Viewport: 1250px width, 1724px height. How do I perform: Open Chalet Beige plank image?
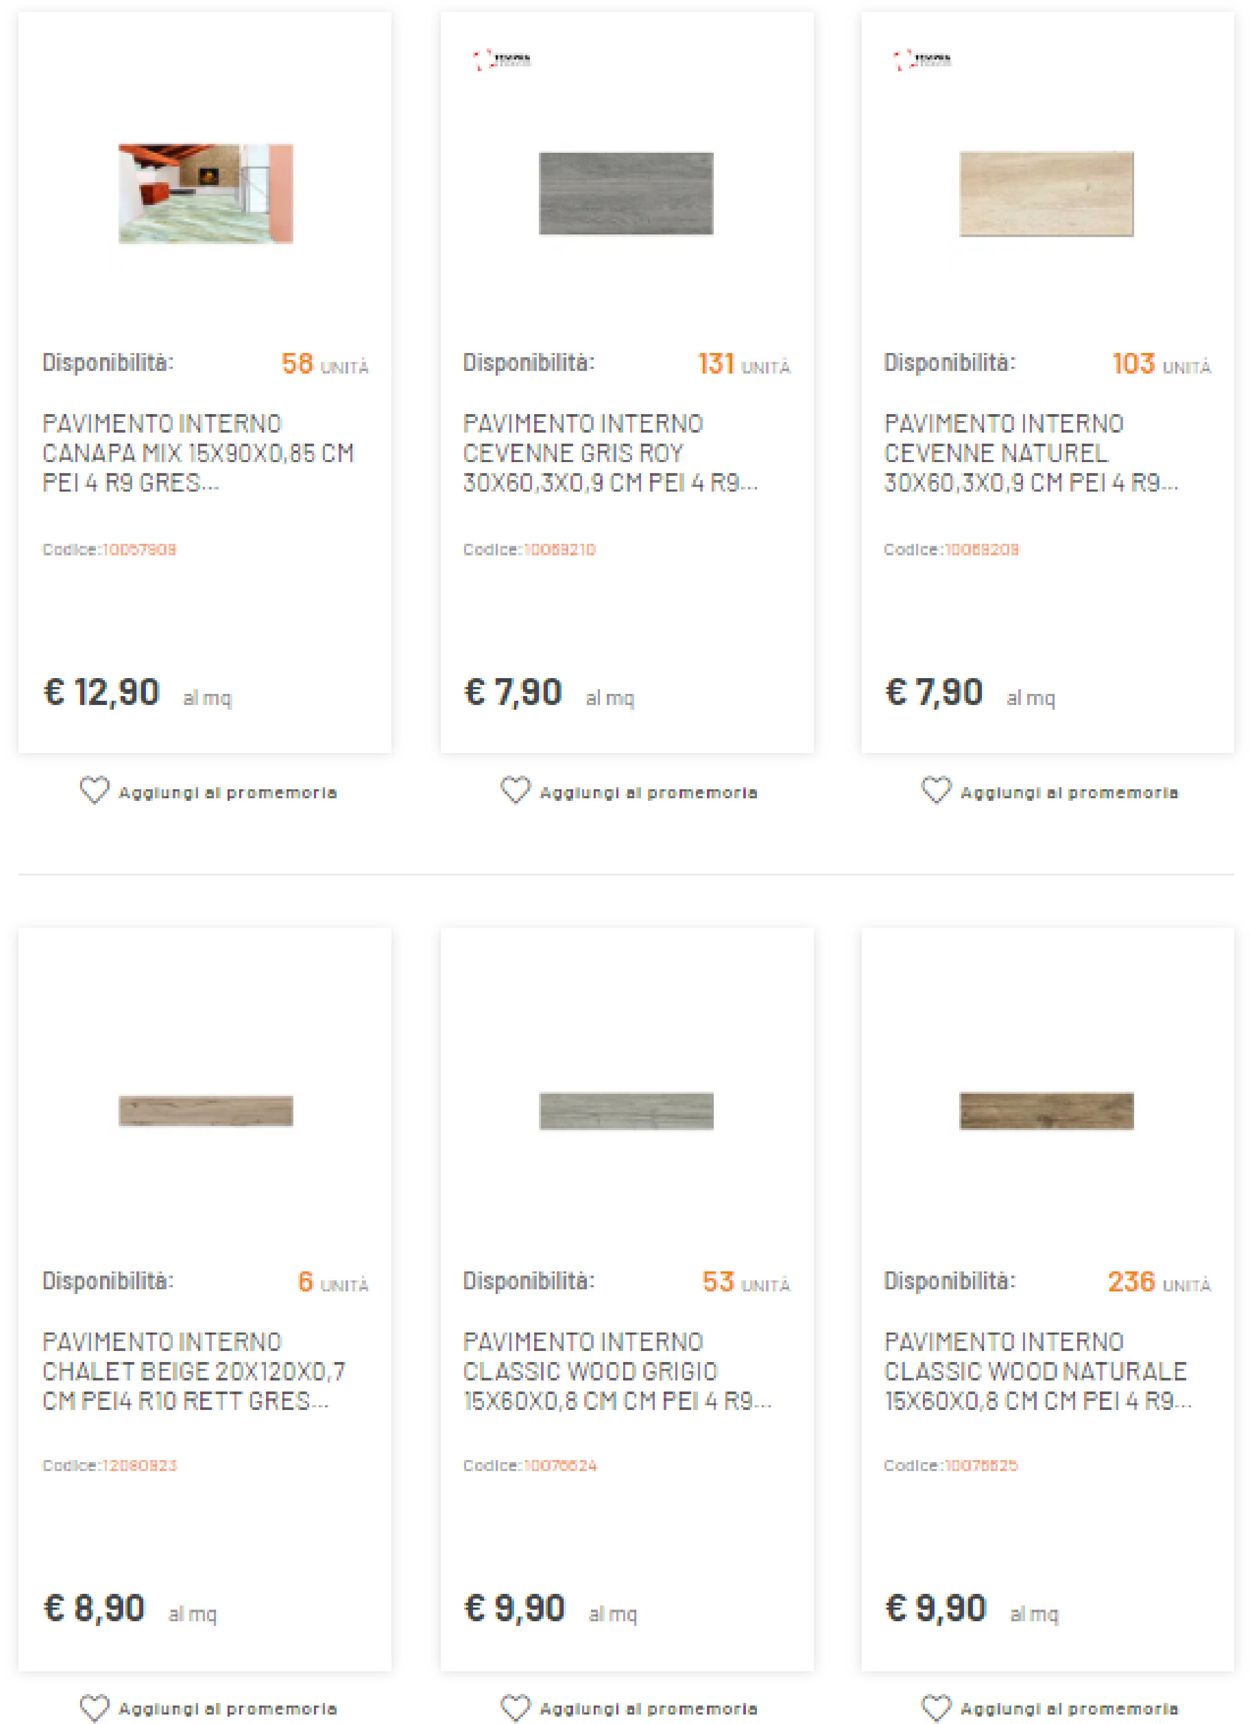tap(206, 1110)
